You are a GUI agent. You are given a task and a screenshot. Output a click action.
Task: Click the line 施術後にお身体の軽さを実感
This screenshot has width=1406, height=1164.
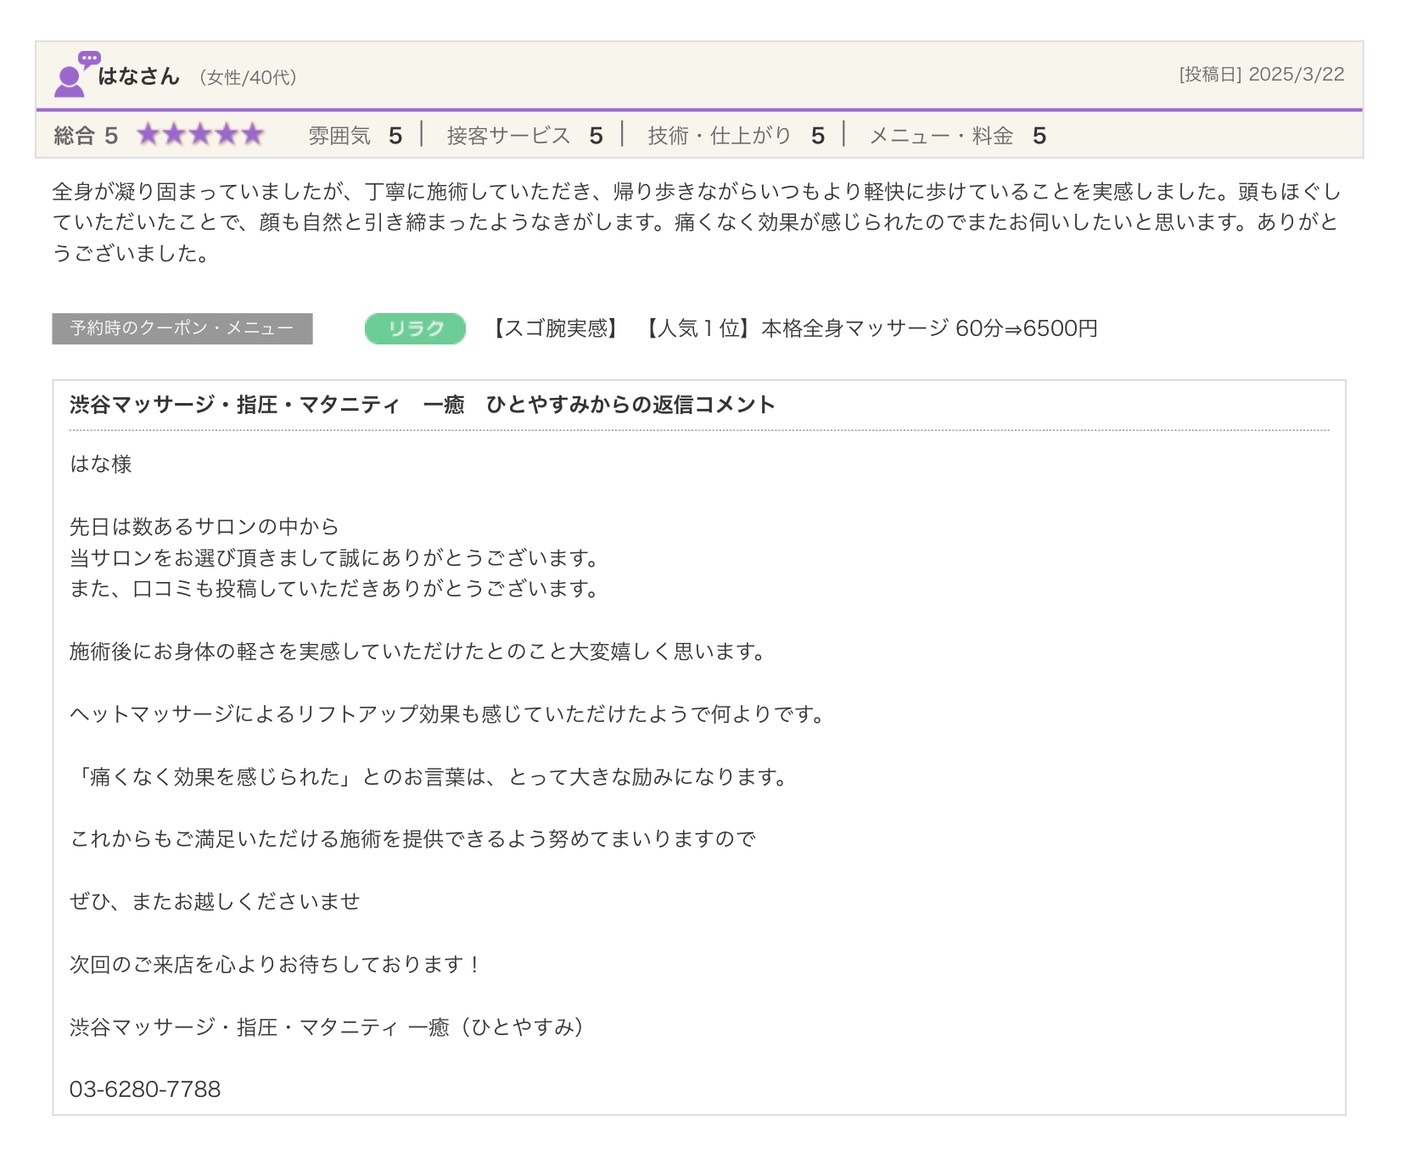tap(418, 651)
